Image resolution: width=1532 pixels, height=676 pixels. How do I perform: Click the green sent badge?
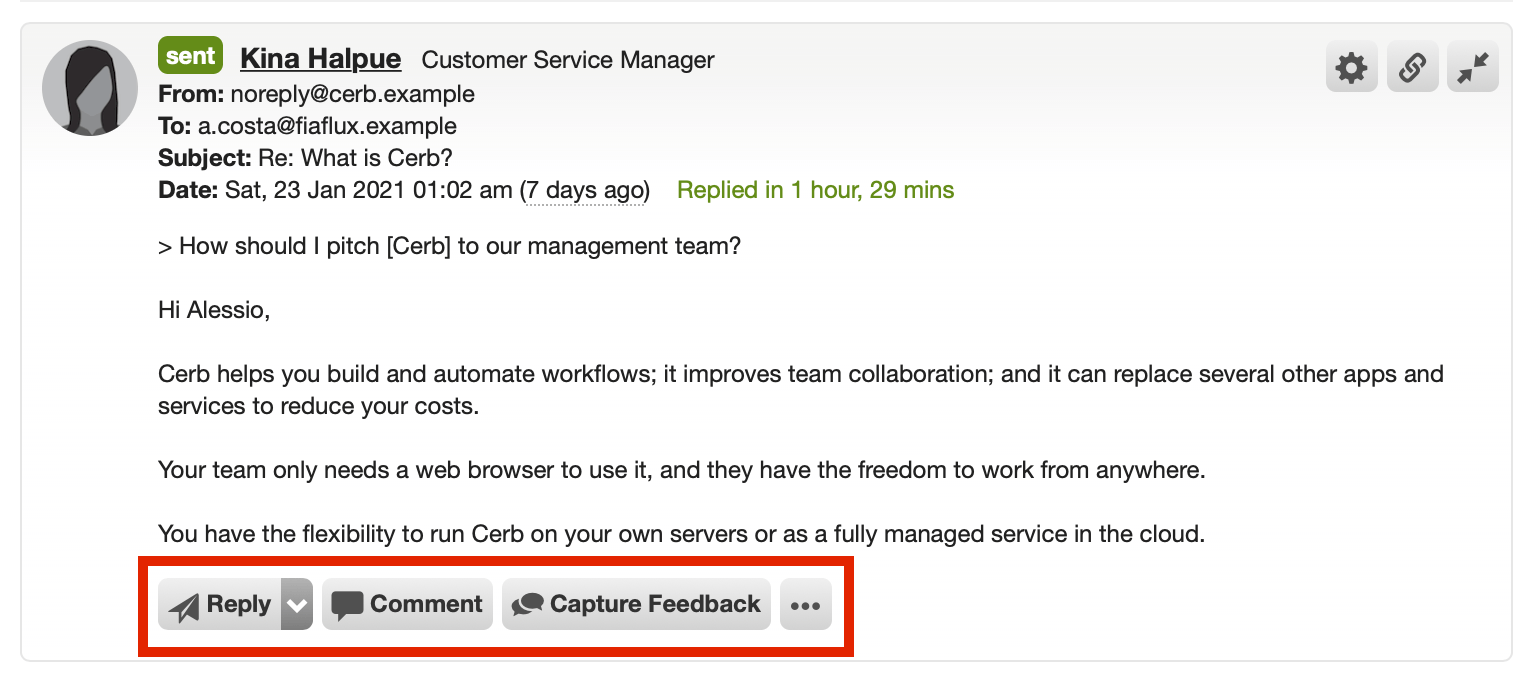pos(190,56)
